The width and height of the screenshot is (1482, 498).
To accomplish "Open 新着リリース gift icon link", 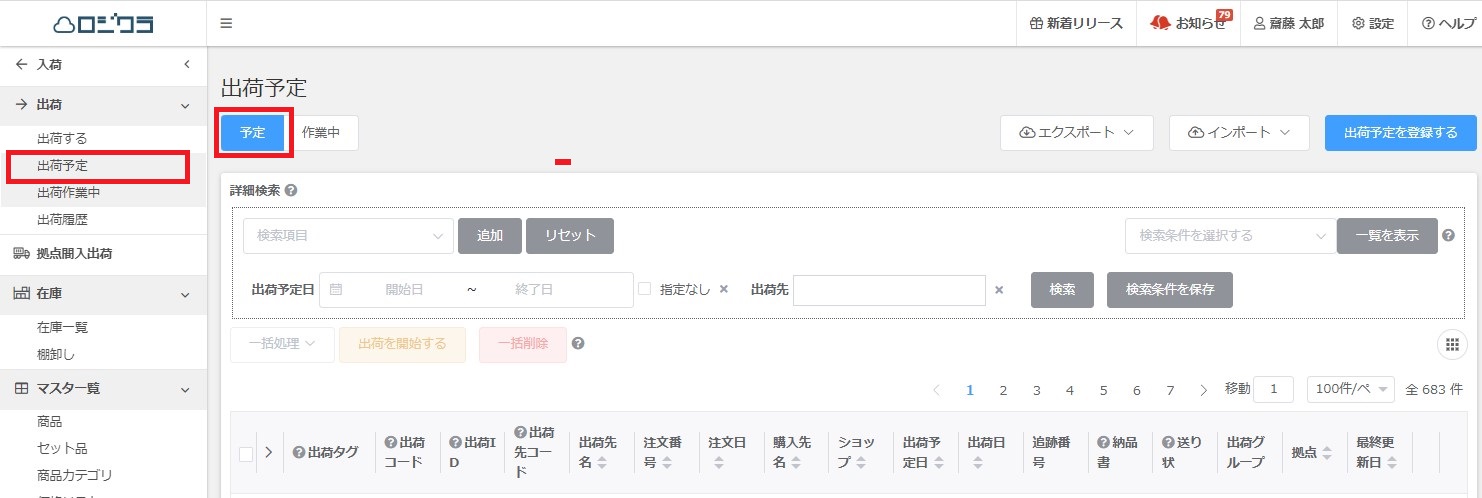I will [1076, 23].
